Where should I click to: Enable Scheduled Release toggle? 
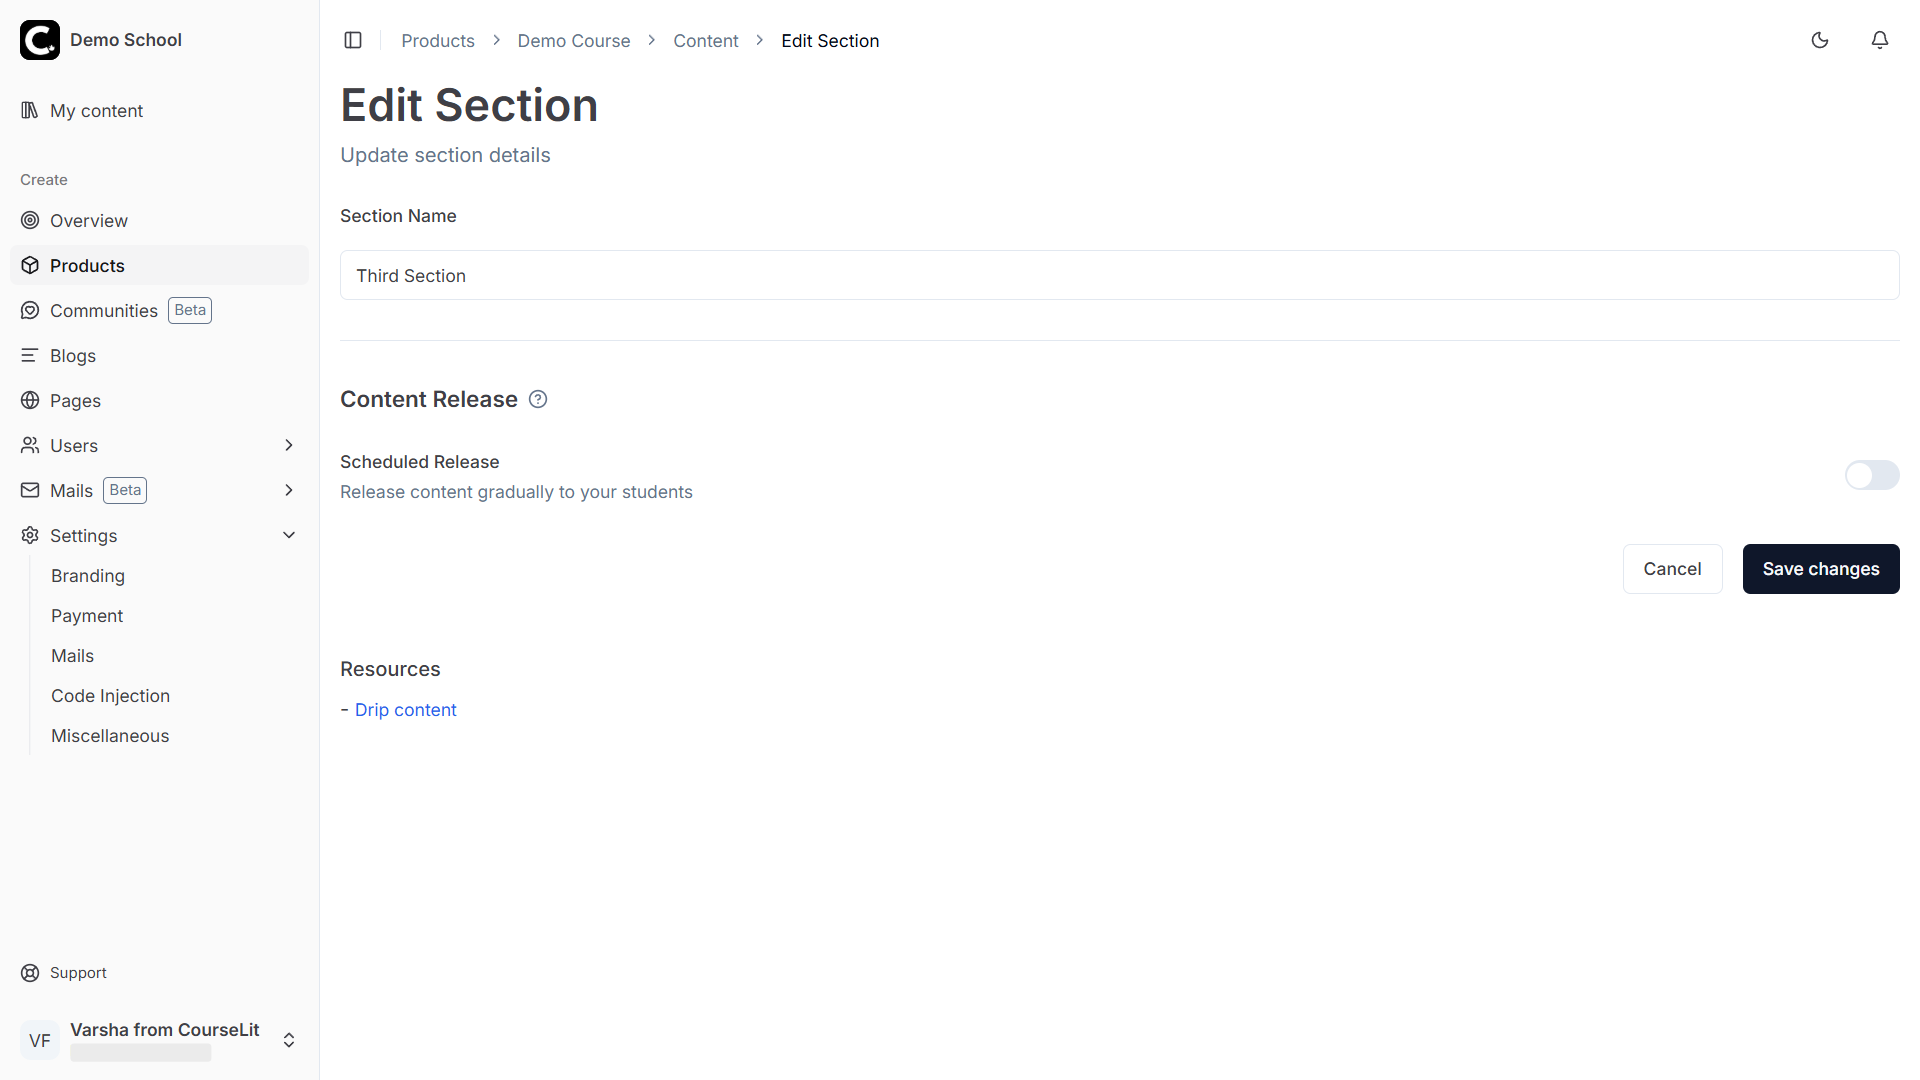[1871, 476]
